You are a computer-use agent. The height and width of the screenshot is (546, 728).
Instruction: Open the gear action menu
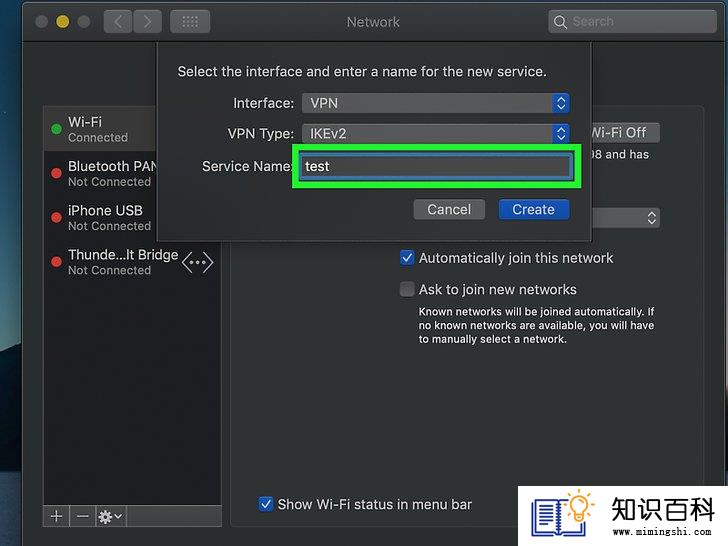point(110,516)
